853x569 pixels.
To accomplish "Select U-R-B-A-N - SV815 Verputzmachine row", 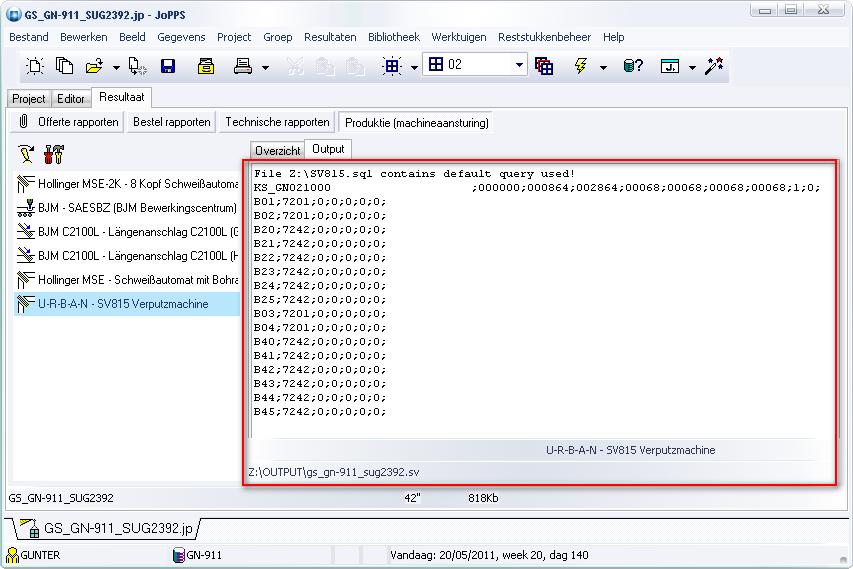I will click(x=127, y=304).
